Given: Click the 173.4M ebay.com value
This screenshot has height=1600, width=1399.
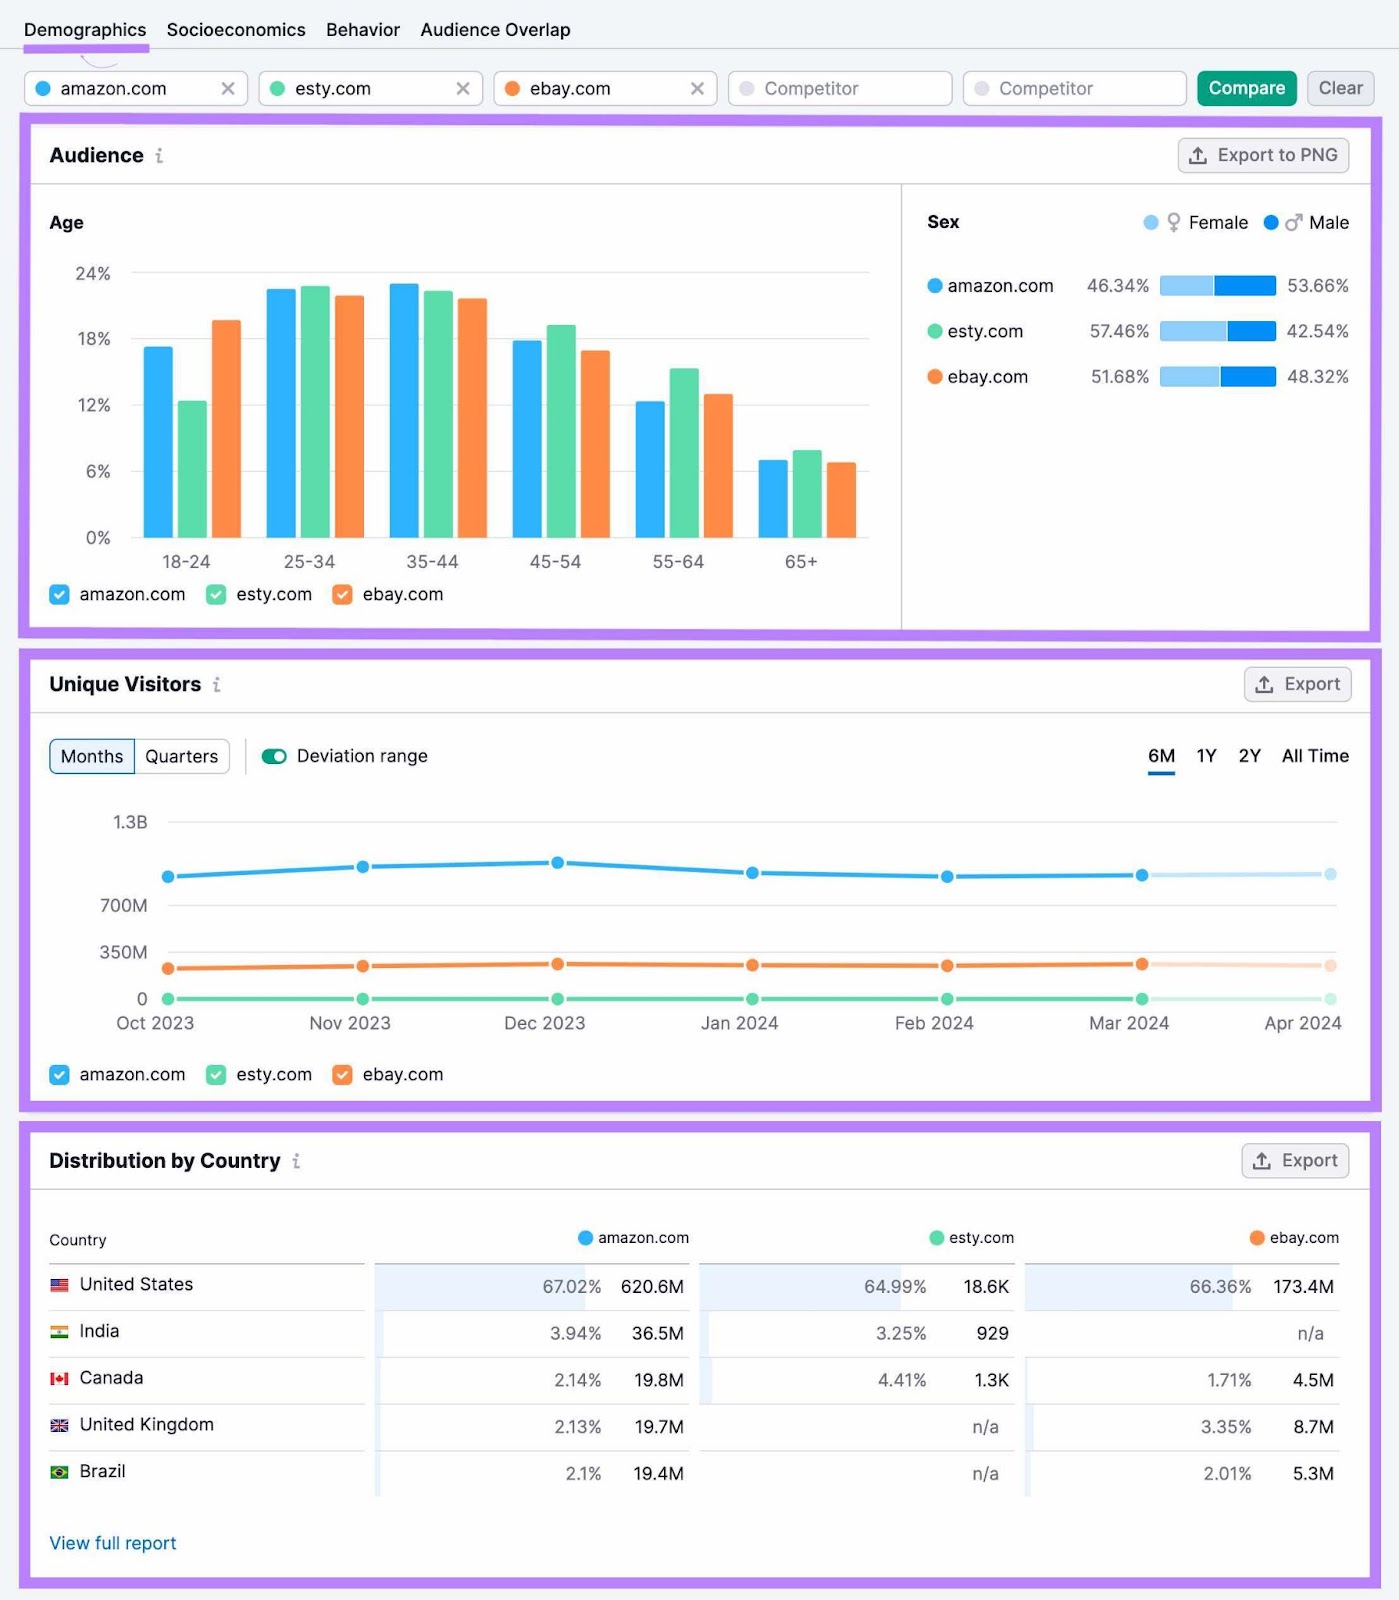Looking at the screenshot, I should pos(1303,1287).
